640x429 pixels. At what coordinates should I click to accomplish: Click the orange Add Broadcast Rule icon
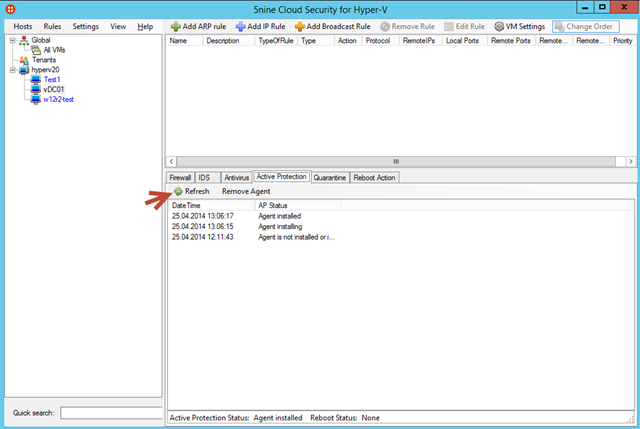pyautogui.click(x=300, y=27)
